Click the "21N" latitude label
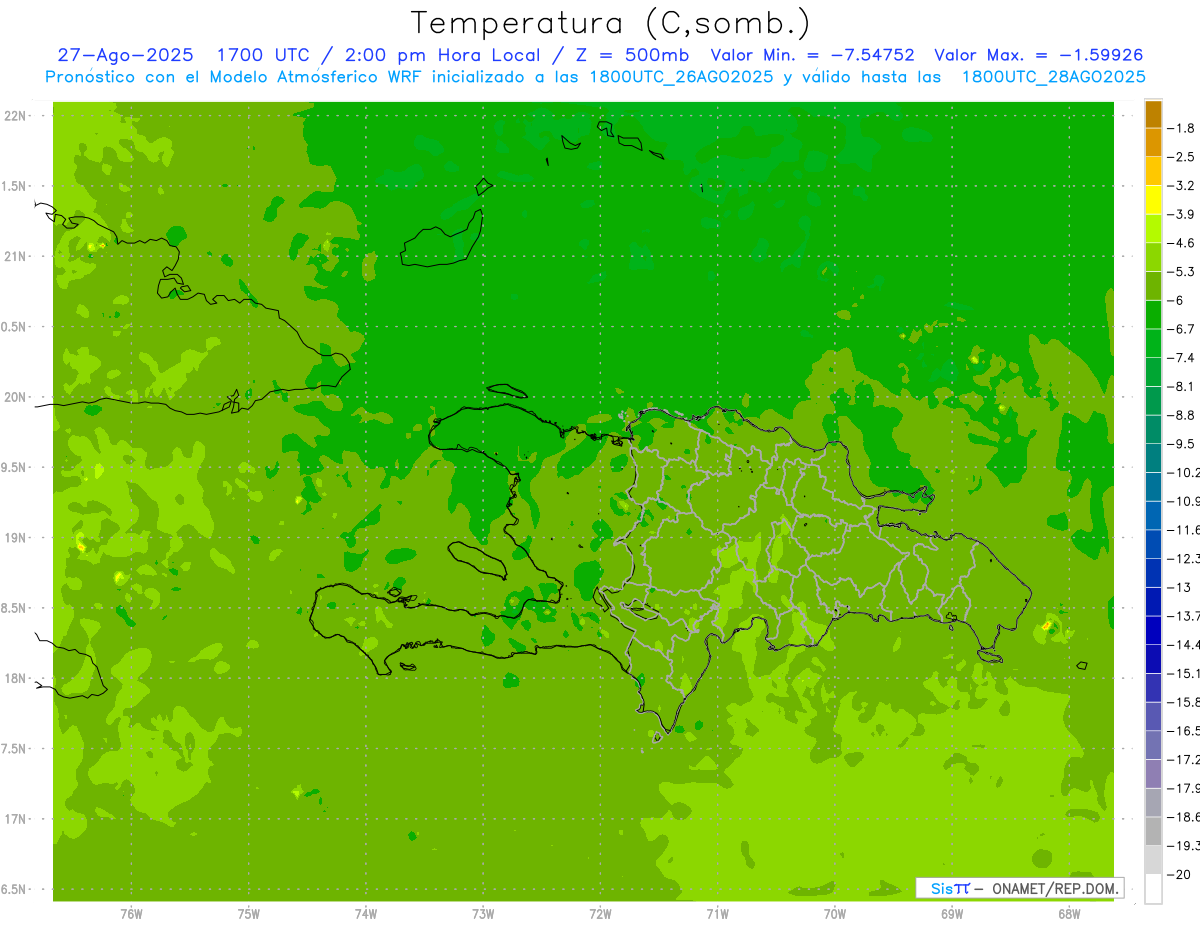1200x927 pixels. [15, 256]
